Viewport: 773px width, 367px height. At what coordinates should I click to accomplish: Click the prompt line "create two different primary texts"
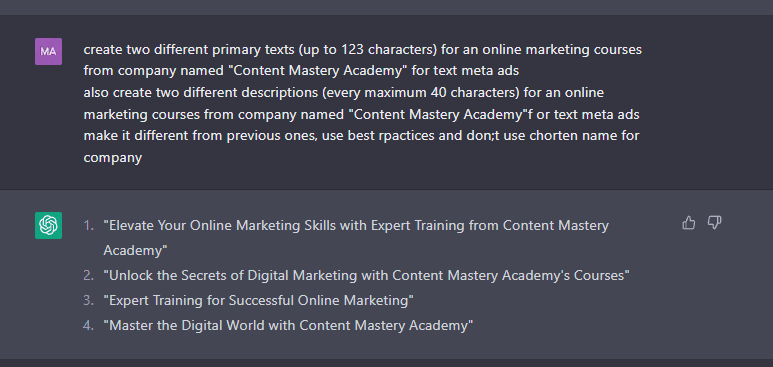[x=363, y=49]
